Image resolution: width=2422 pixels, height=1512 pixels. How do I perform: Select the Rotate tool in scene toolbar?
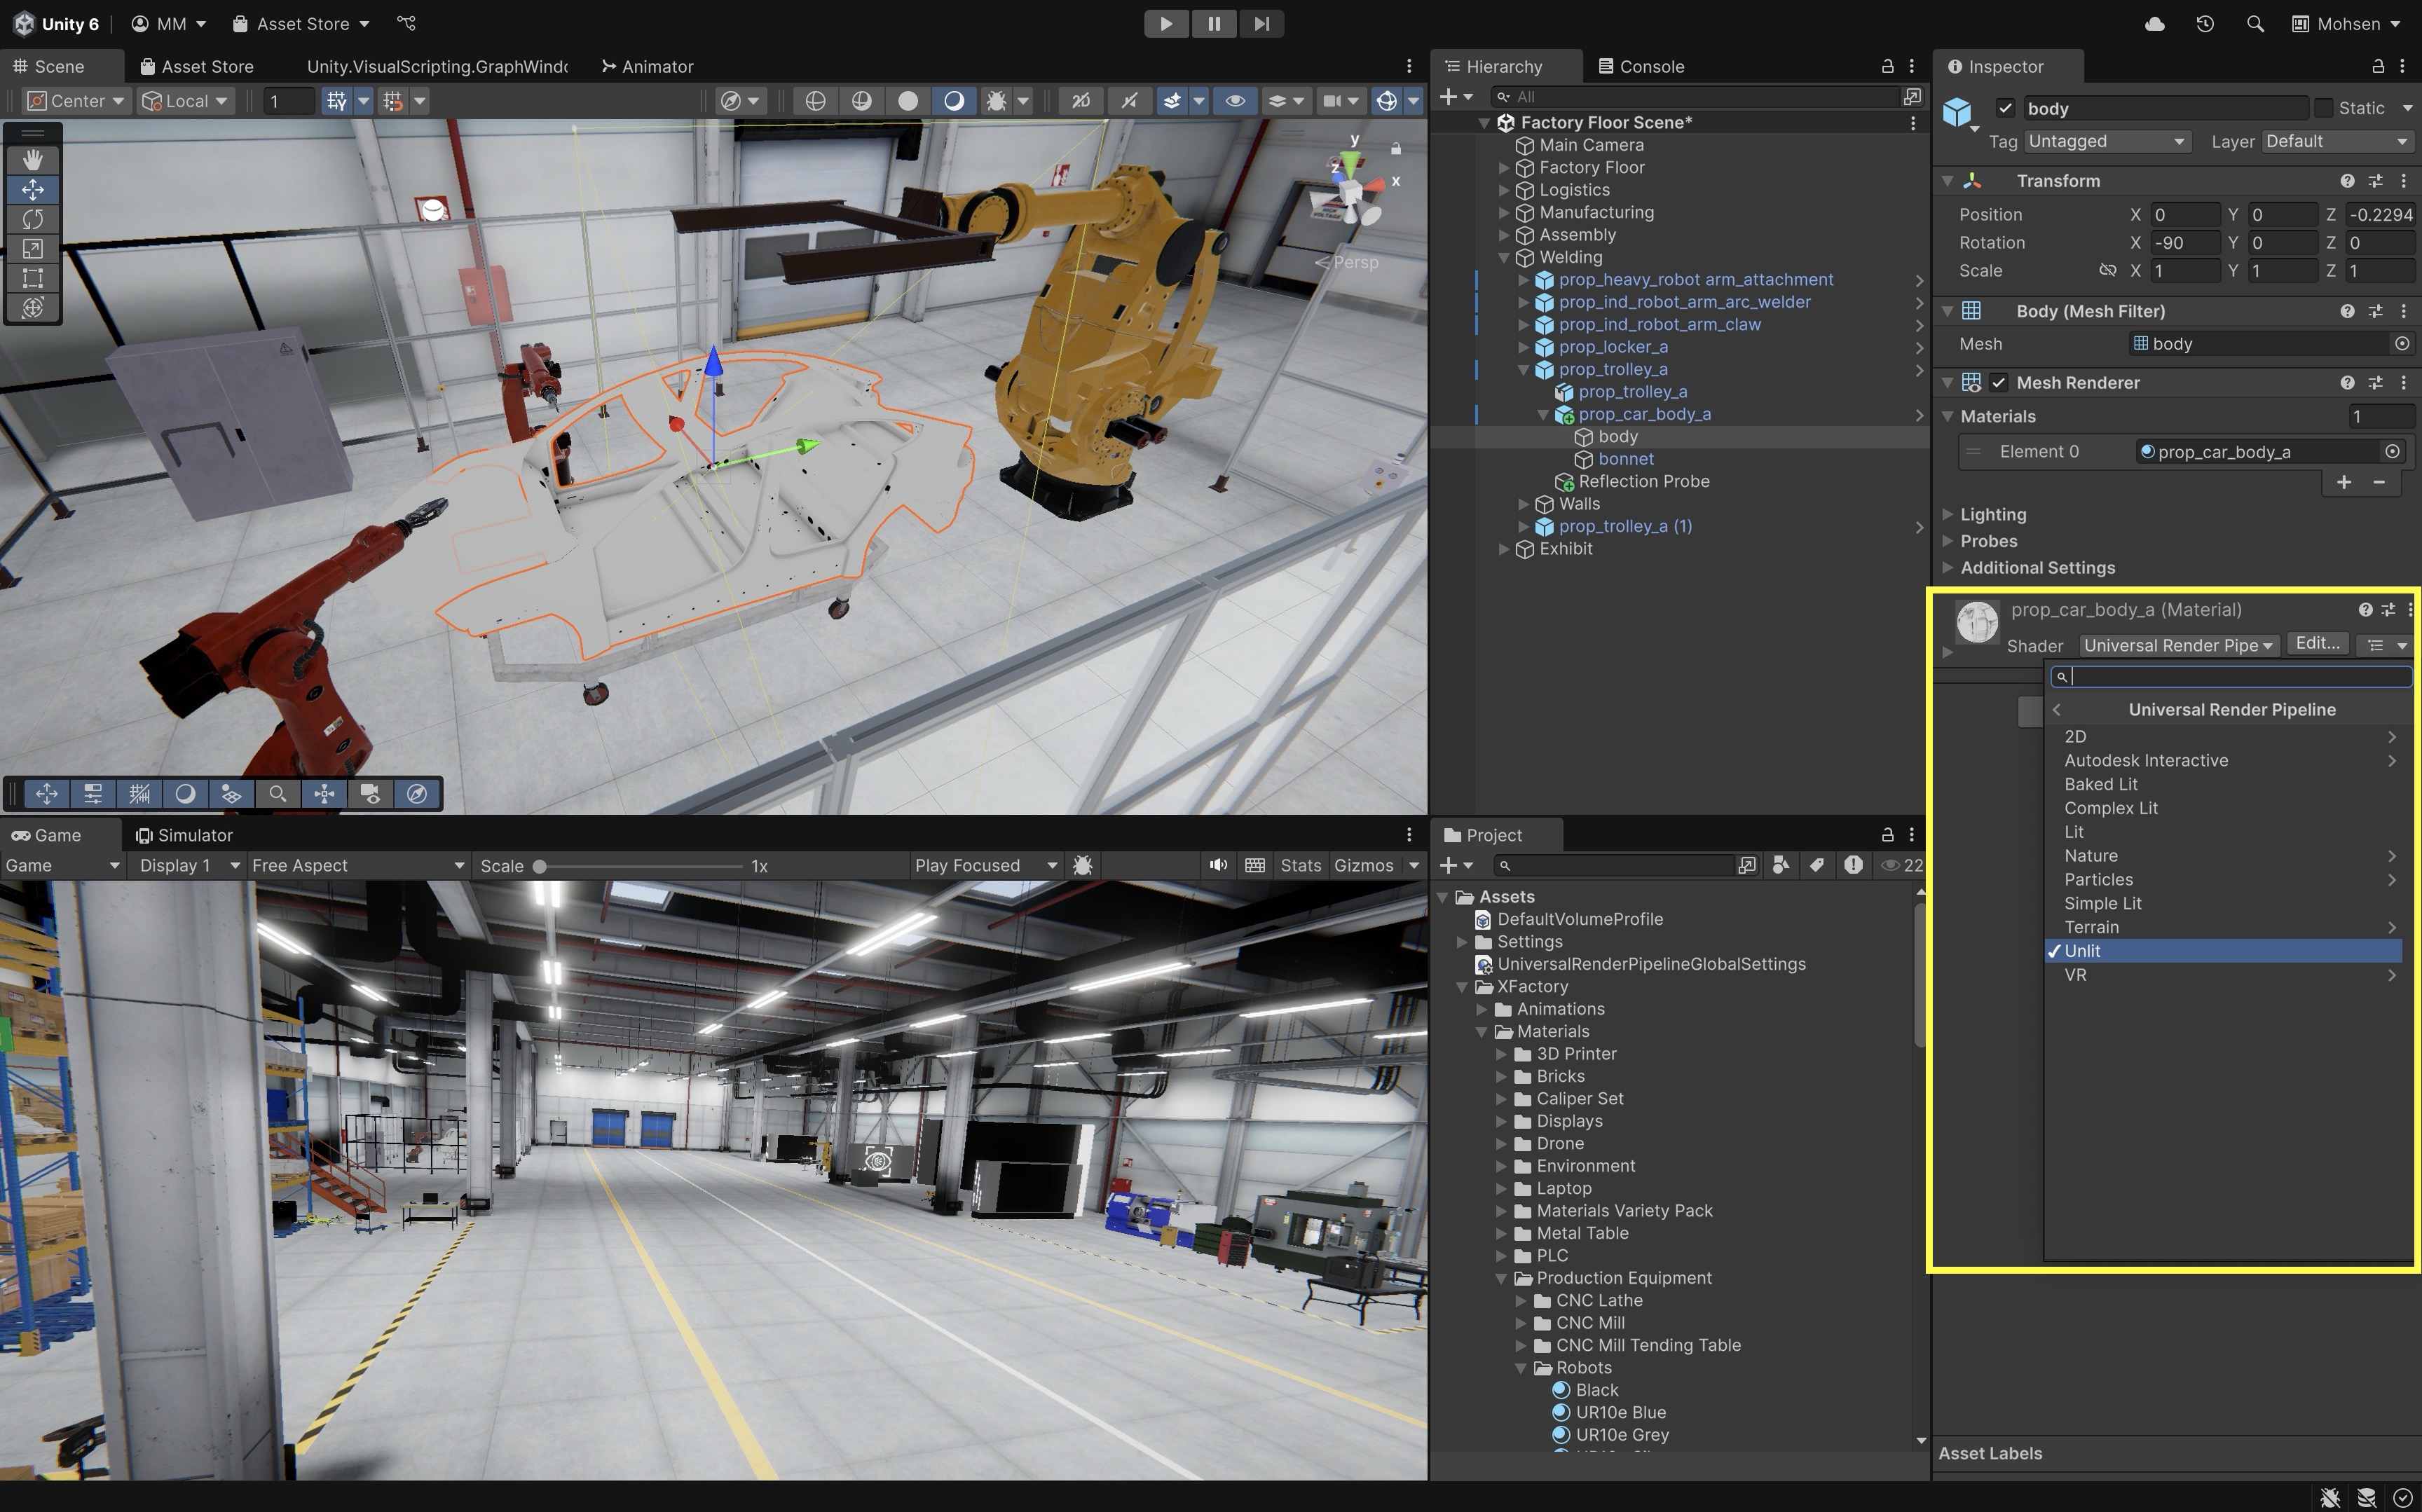click(33, 219)
